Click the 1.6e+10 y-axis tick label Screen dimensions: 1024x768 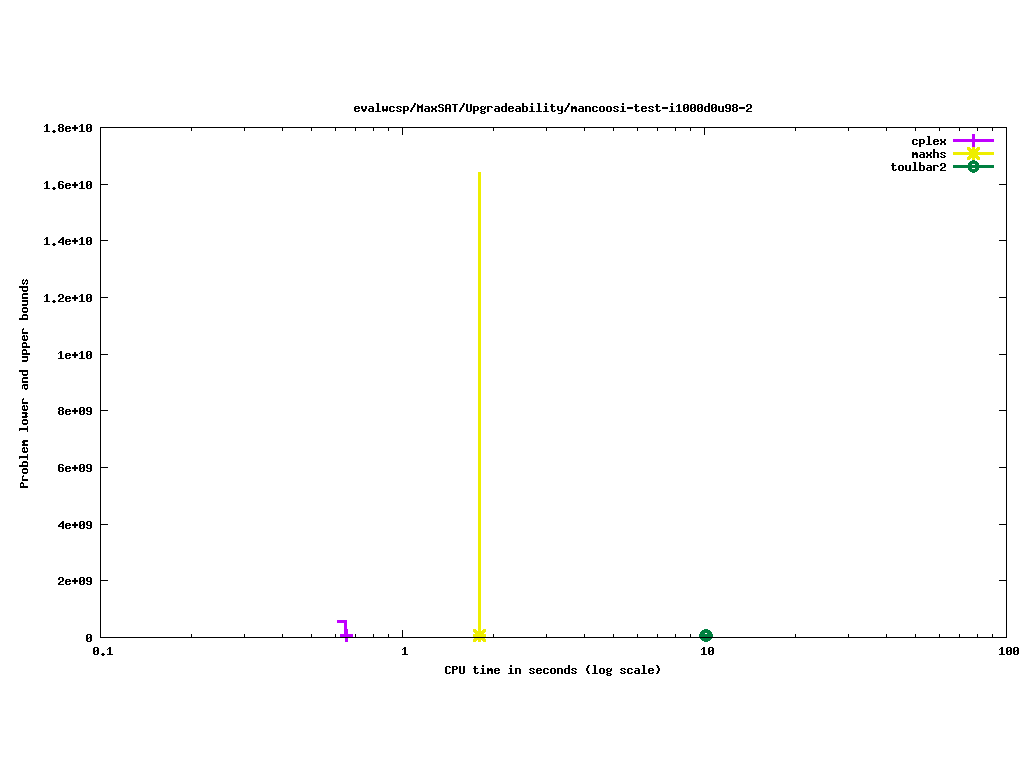pos(68,185)
